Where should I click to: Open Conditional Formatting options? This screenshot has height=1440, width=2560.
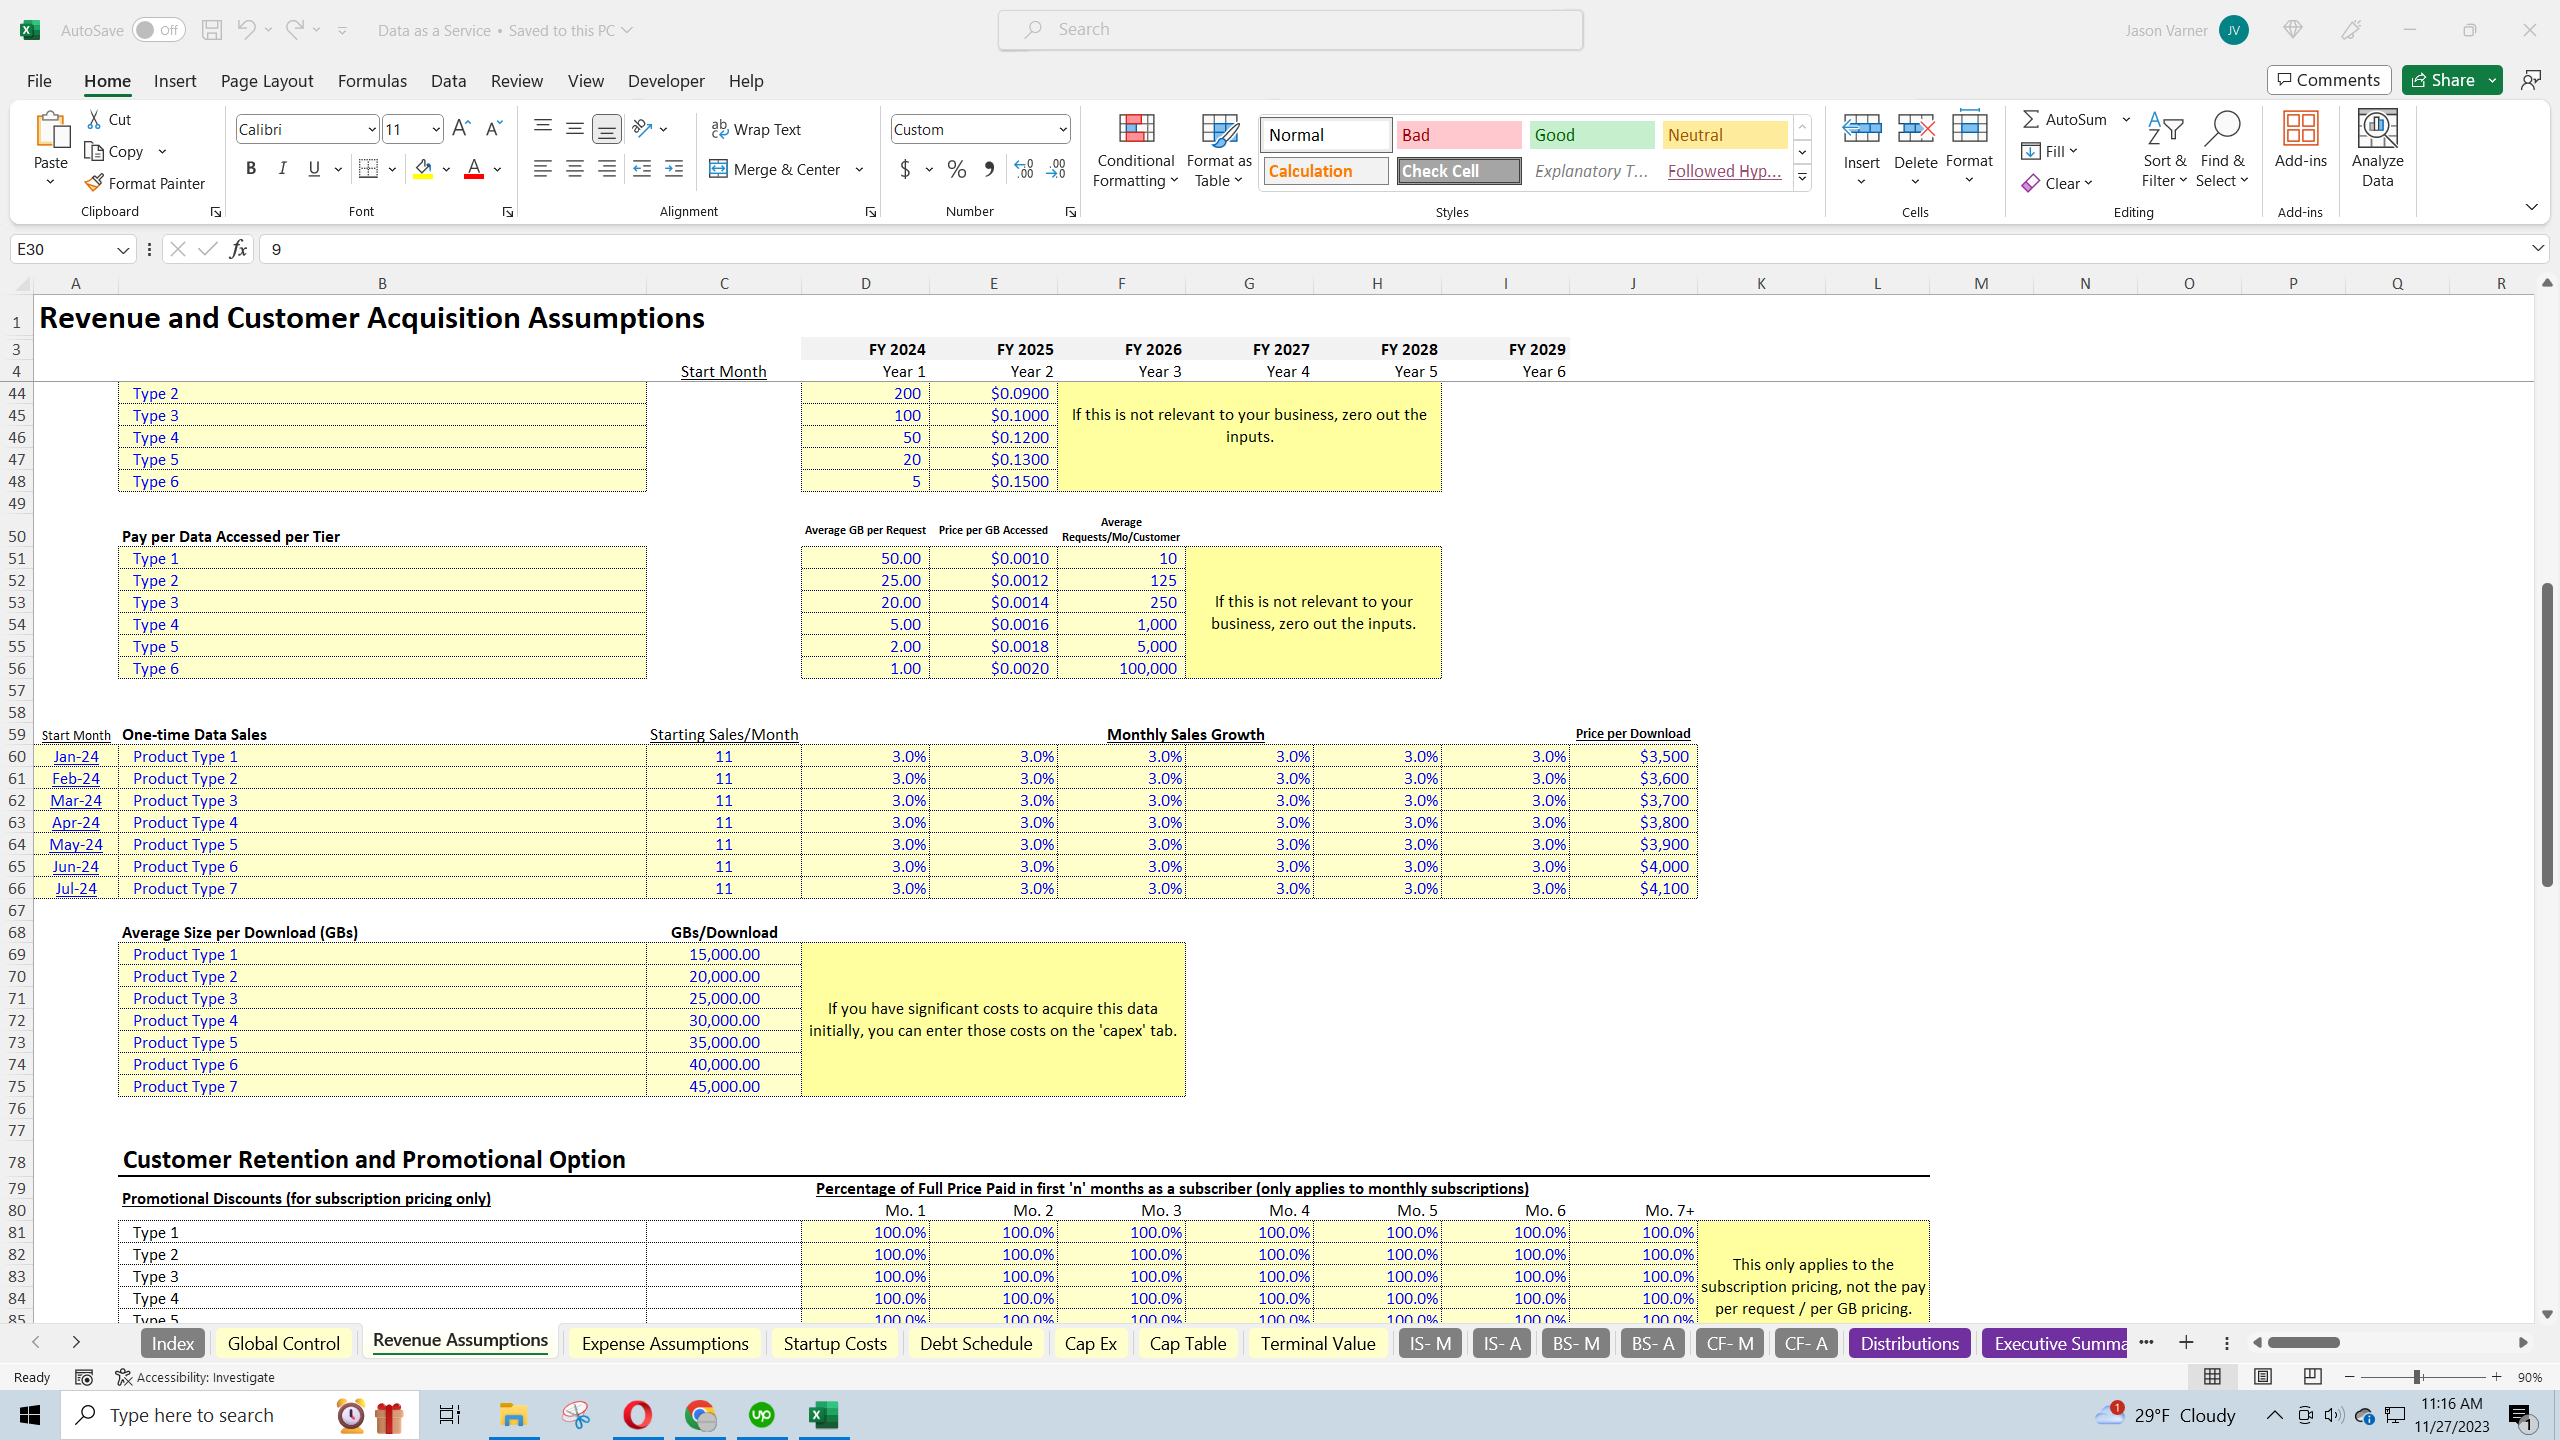pos(1134,150)
